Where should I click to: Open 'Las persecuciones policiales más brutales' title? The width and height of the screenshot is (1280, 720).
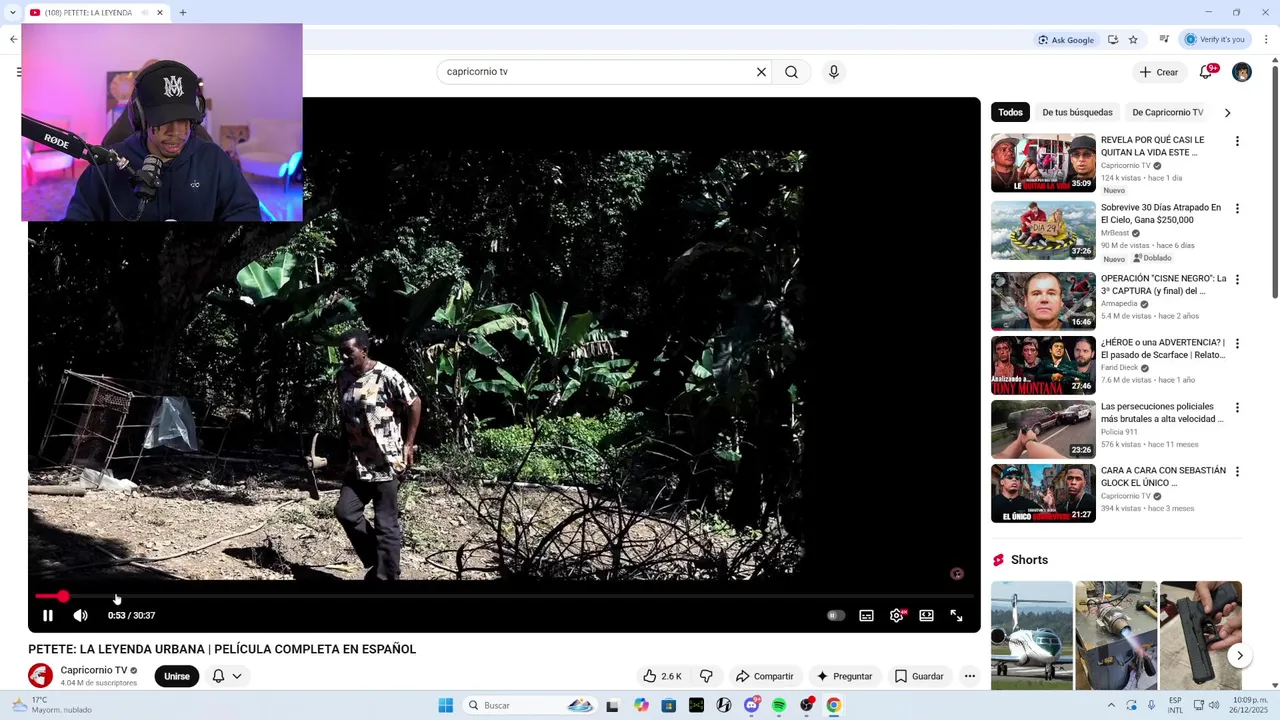click(x=1162, y=413)
